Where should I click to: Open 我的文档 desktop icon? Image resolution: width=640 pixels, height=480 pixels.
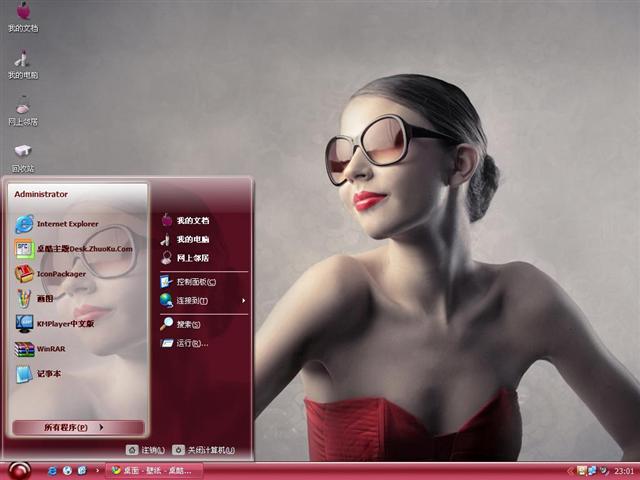[23, 17]
